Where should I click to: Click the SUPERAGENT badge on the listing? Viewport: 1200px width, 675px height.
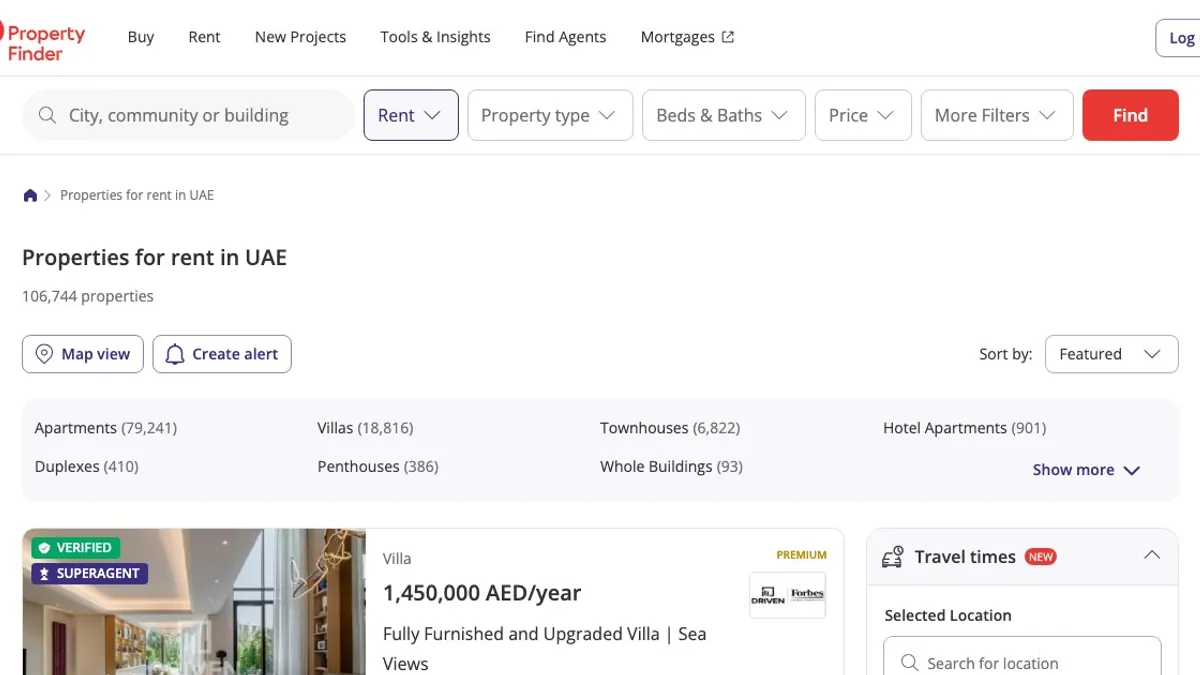(89, 573)
